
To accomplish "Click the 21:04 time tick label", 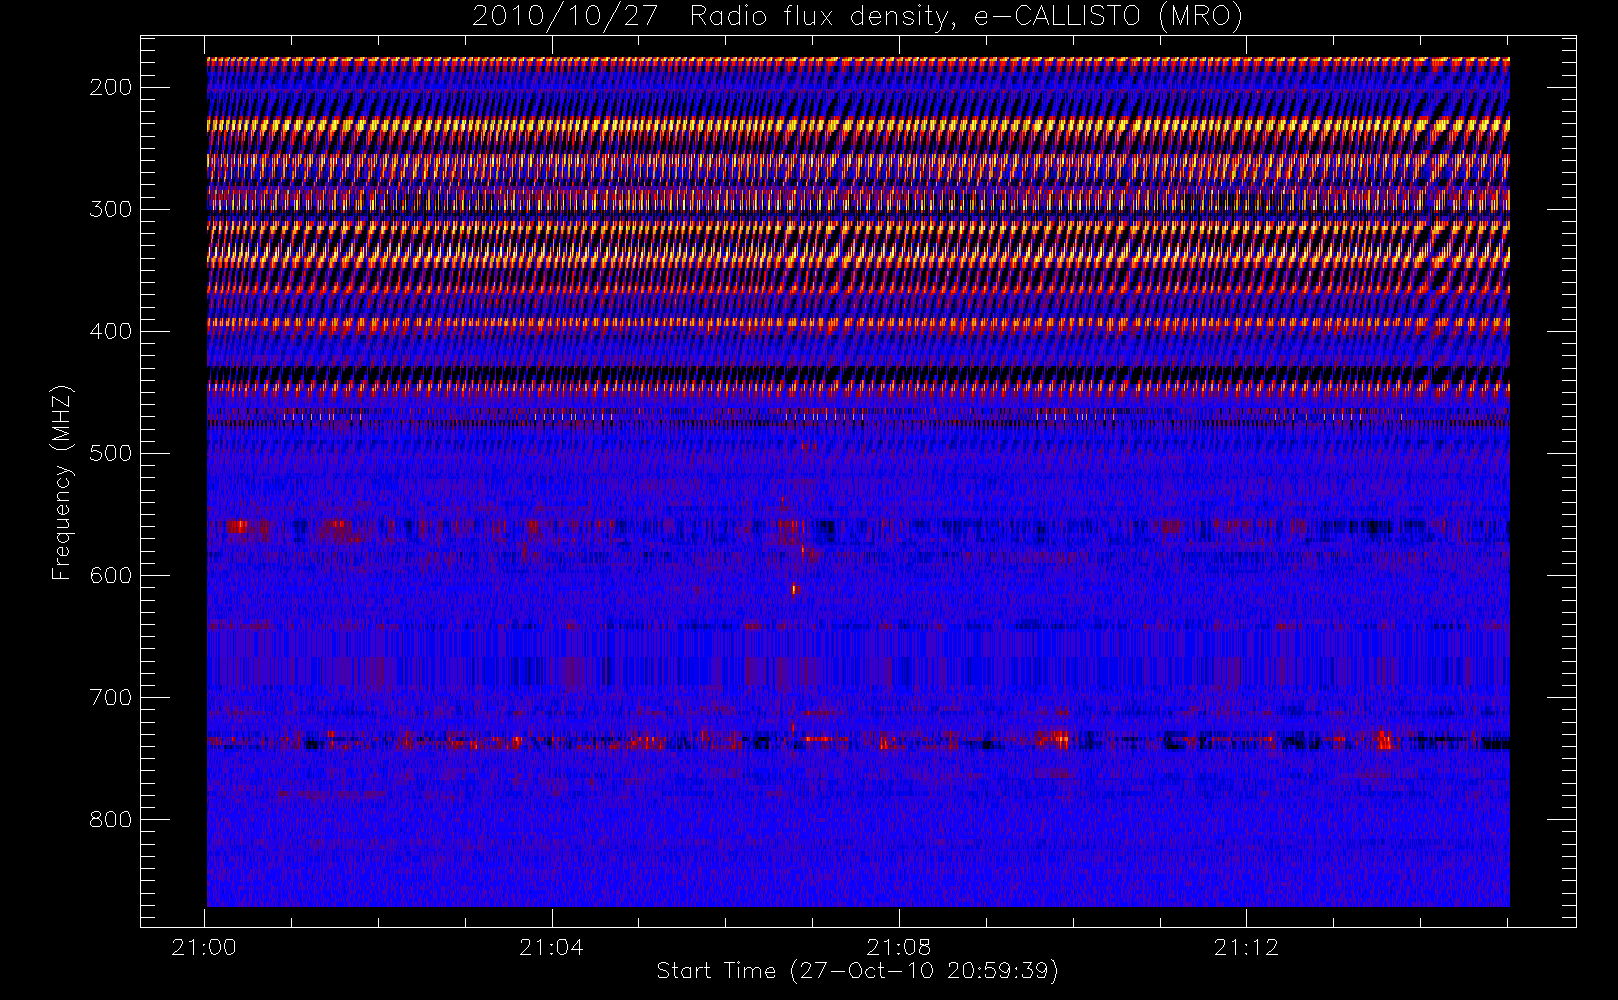I will pyautogui.click(x=551, y=947).
